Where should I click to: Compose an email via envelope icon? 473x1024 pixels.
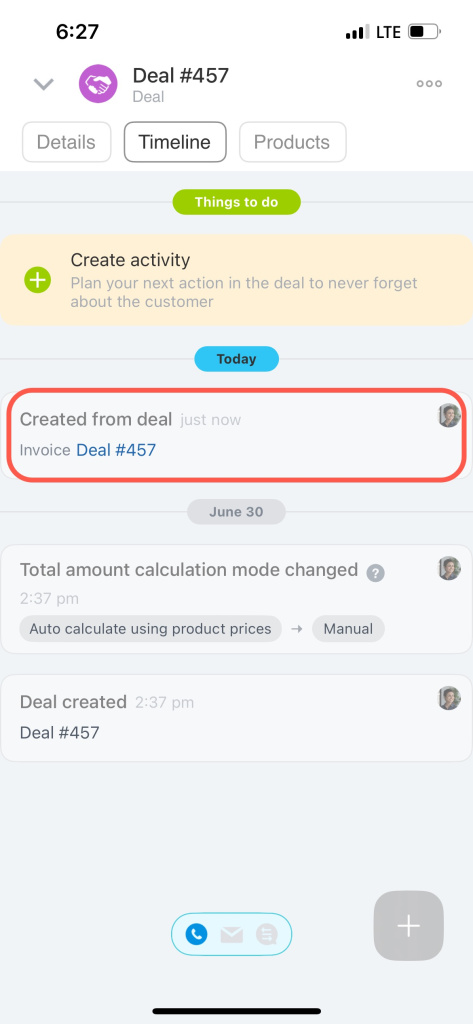point(231,935)
